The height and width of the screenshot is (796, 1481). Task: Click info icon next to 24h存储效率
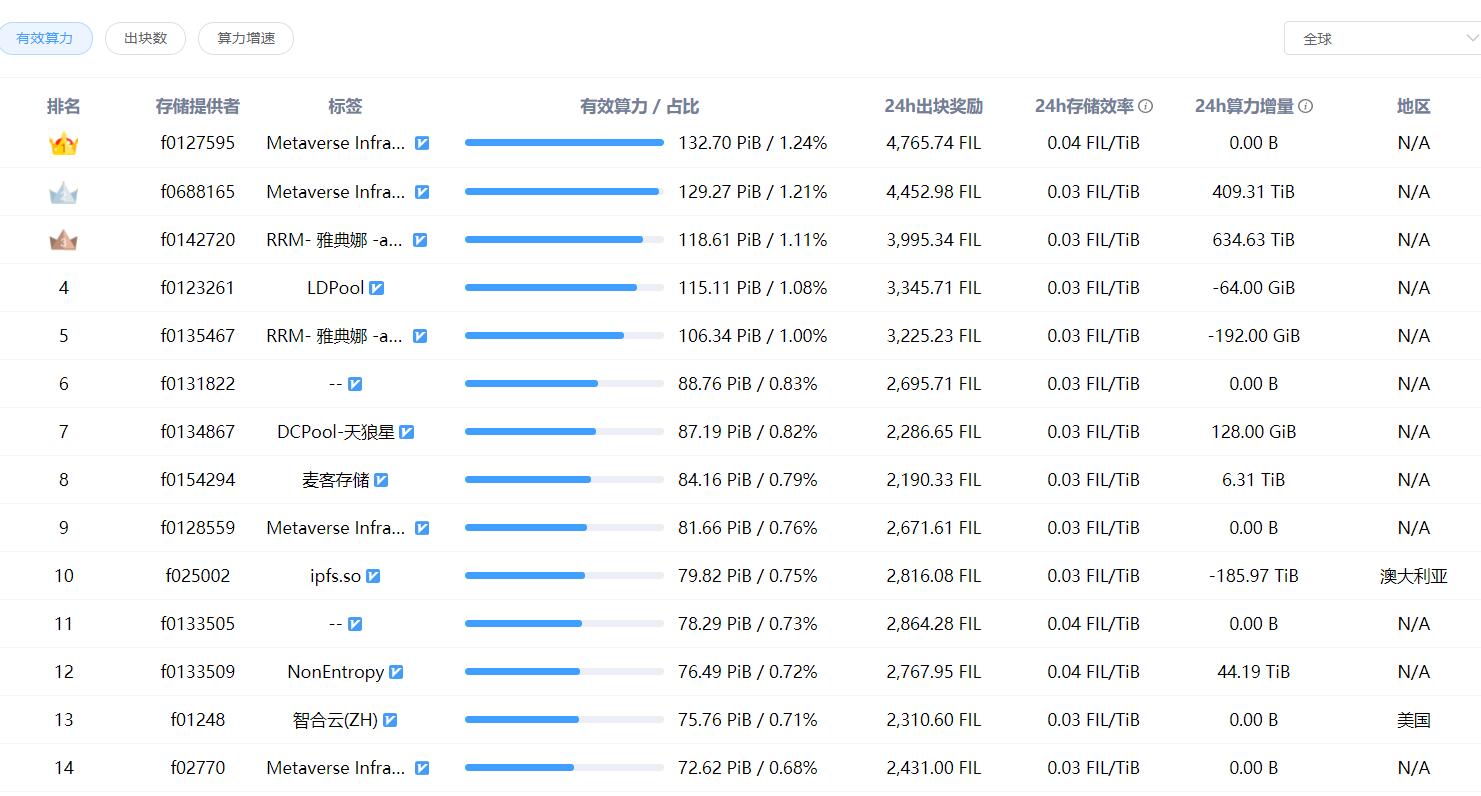click(1146, 106)
